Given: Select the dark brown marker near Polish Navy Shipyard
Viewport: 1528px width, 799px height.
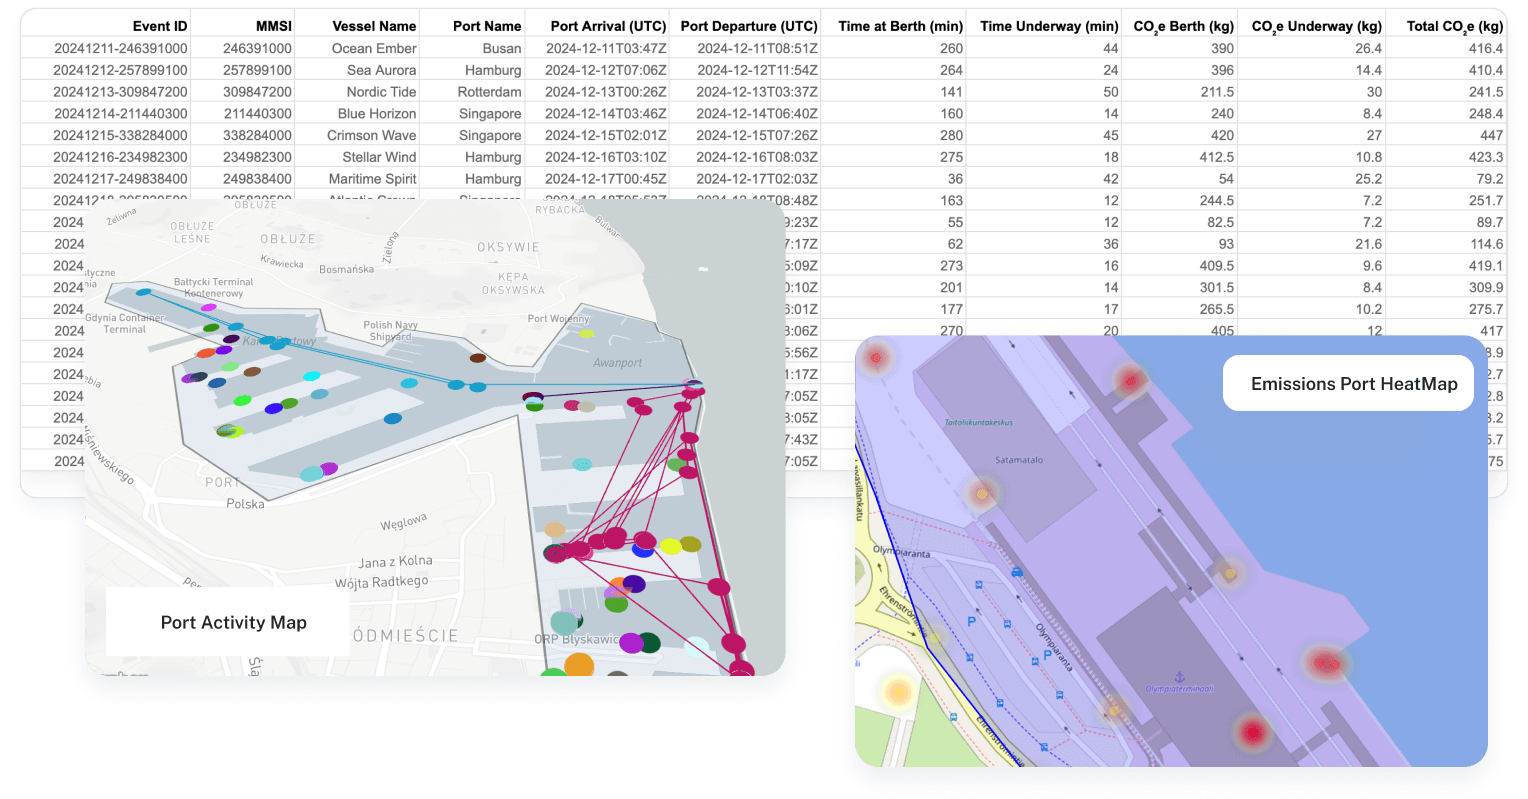Looking at the screenshot, I should (x=478, y=358).
